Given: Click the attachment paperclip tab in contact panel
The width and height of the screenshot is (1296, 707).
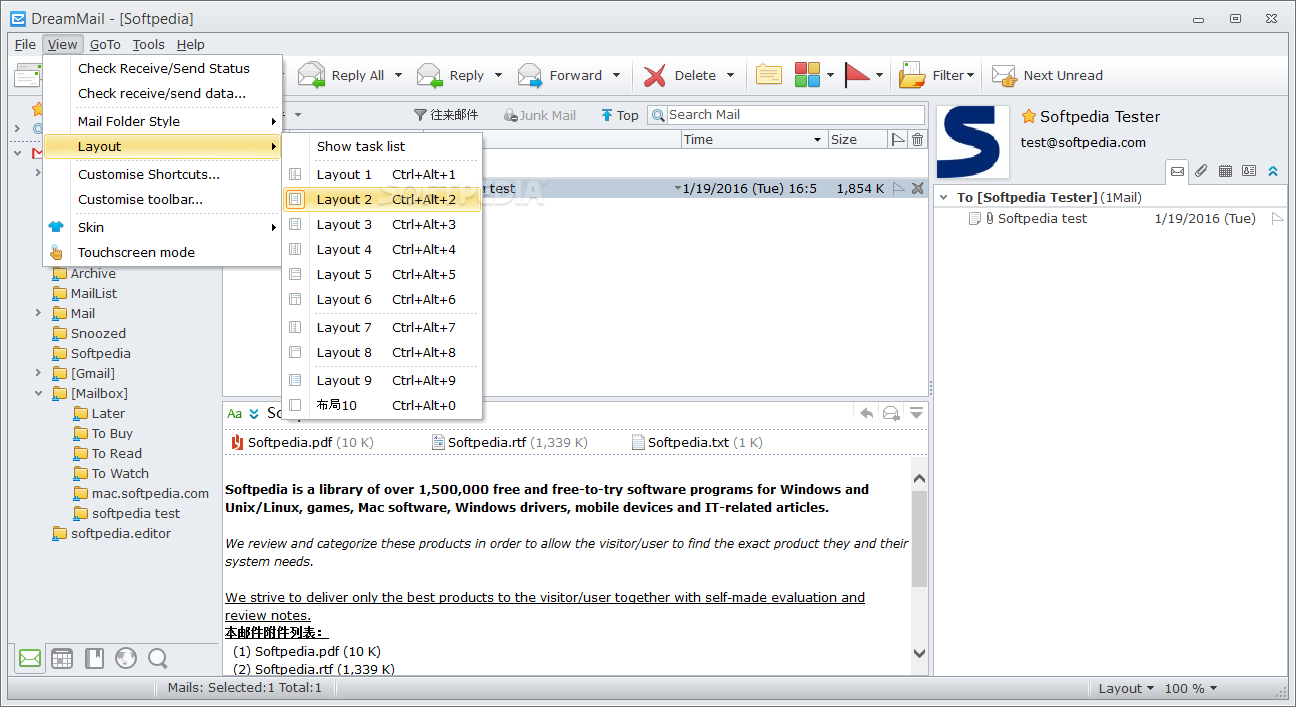Looking at the screenshot, I should (x=1201, y=171).
